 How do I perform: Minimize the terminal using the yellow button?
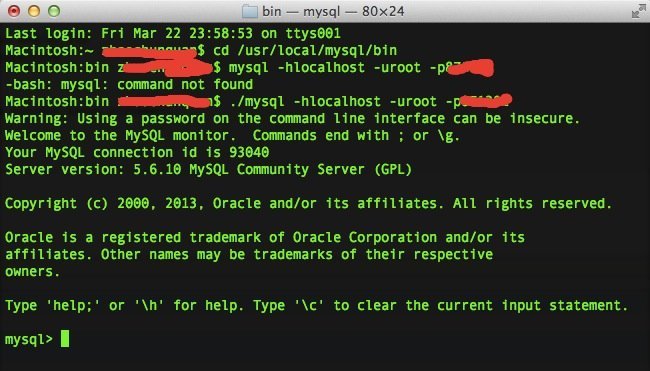click(x=34, y=11)
